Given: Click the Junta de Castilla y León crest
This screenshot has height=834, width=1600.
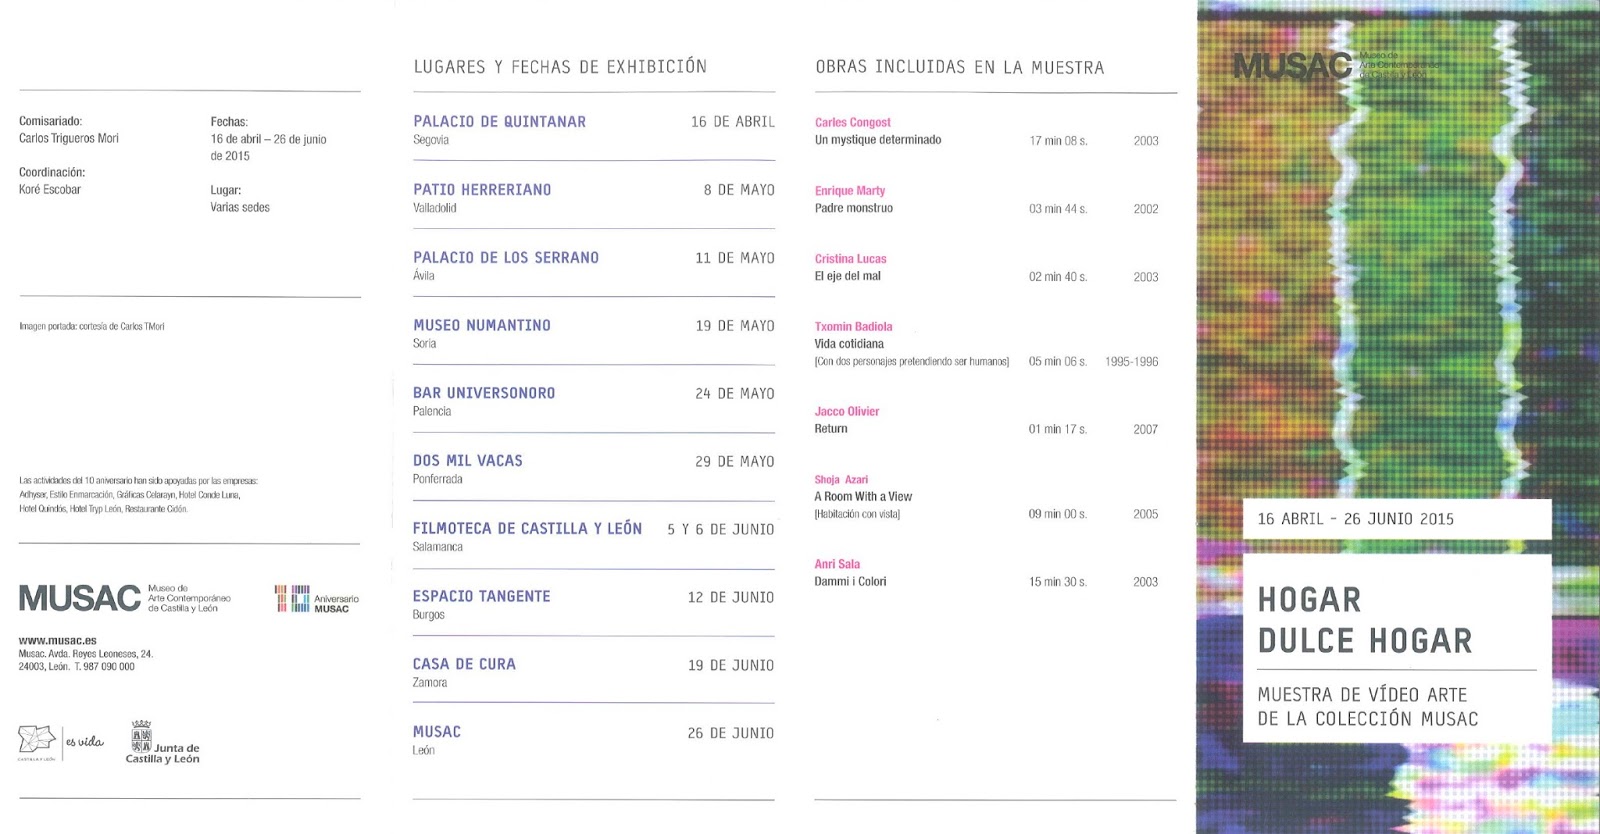Looking at the screenshot, I should coord(141,738).
